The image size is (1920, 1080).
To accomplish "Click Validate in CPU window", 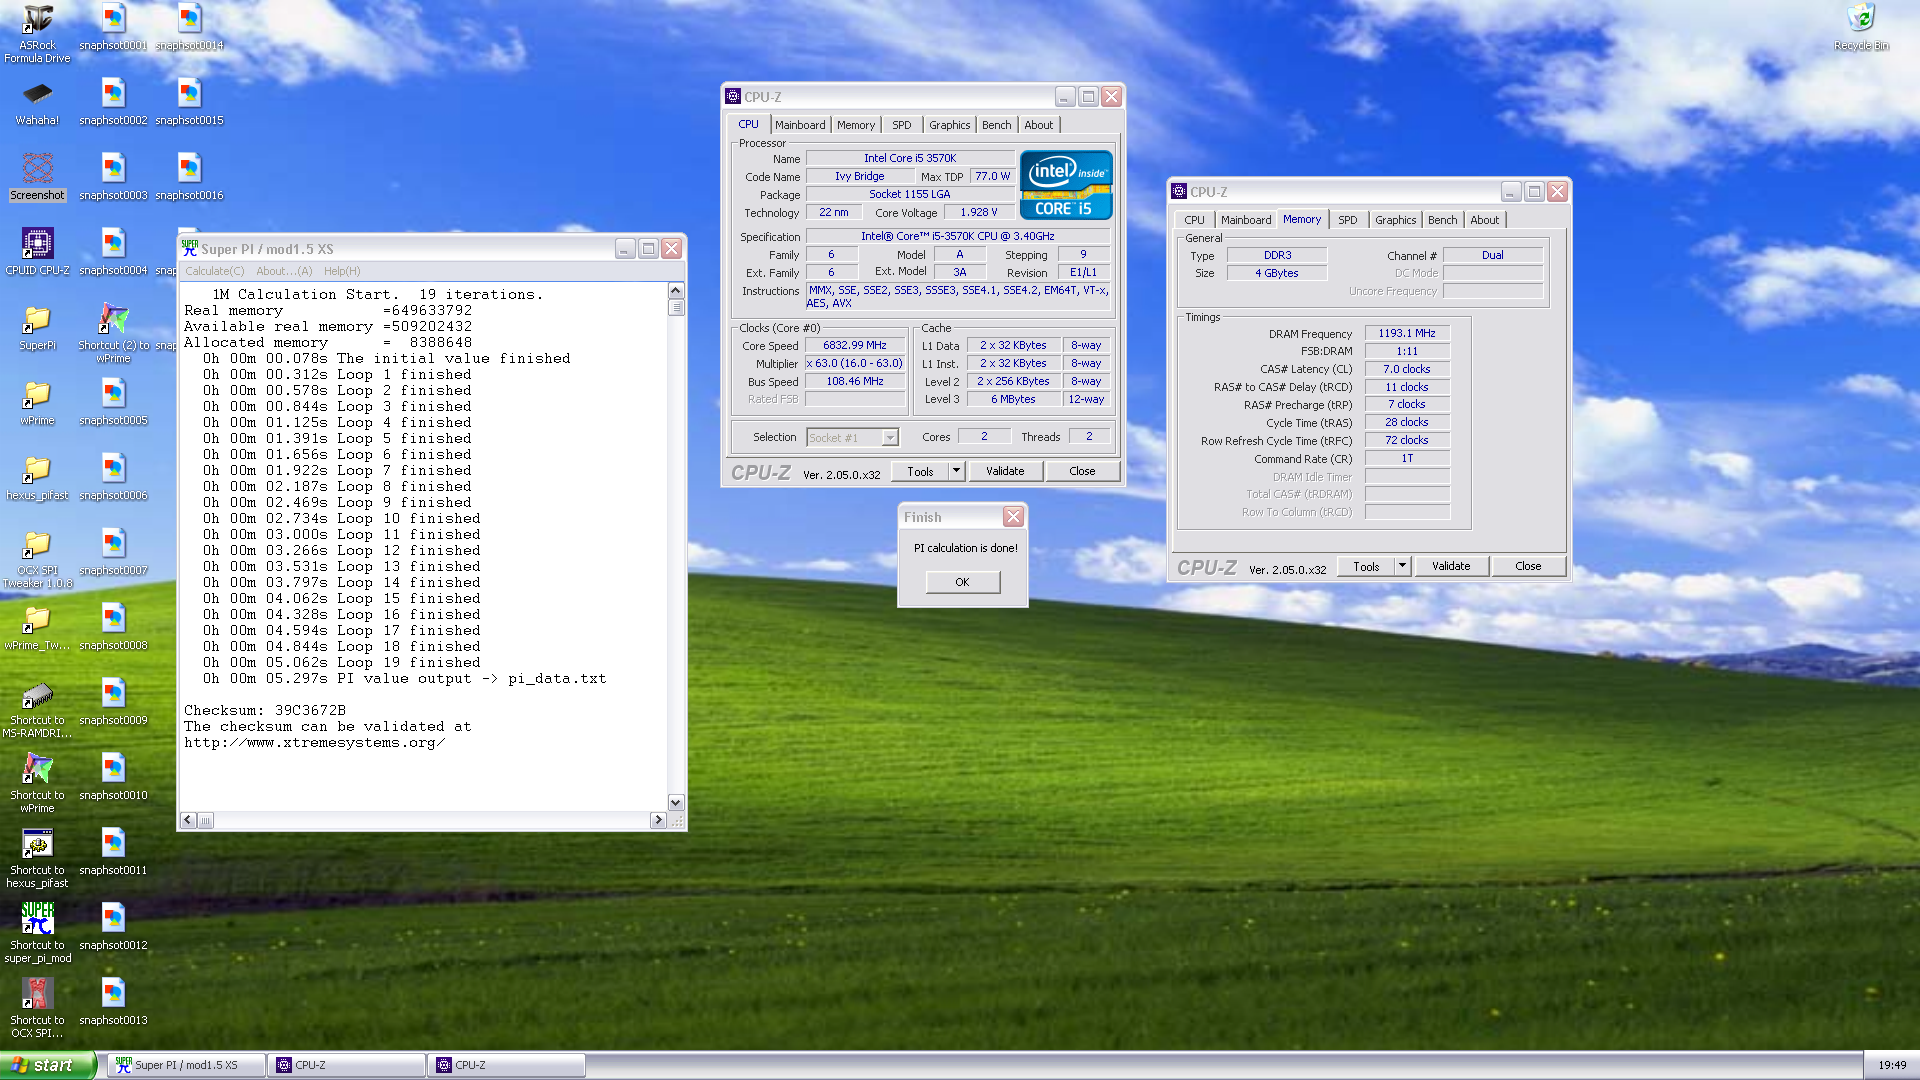I will [x=1005, y=471].
